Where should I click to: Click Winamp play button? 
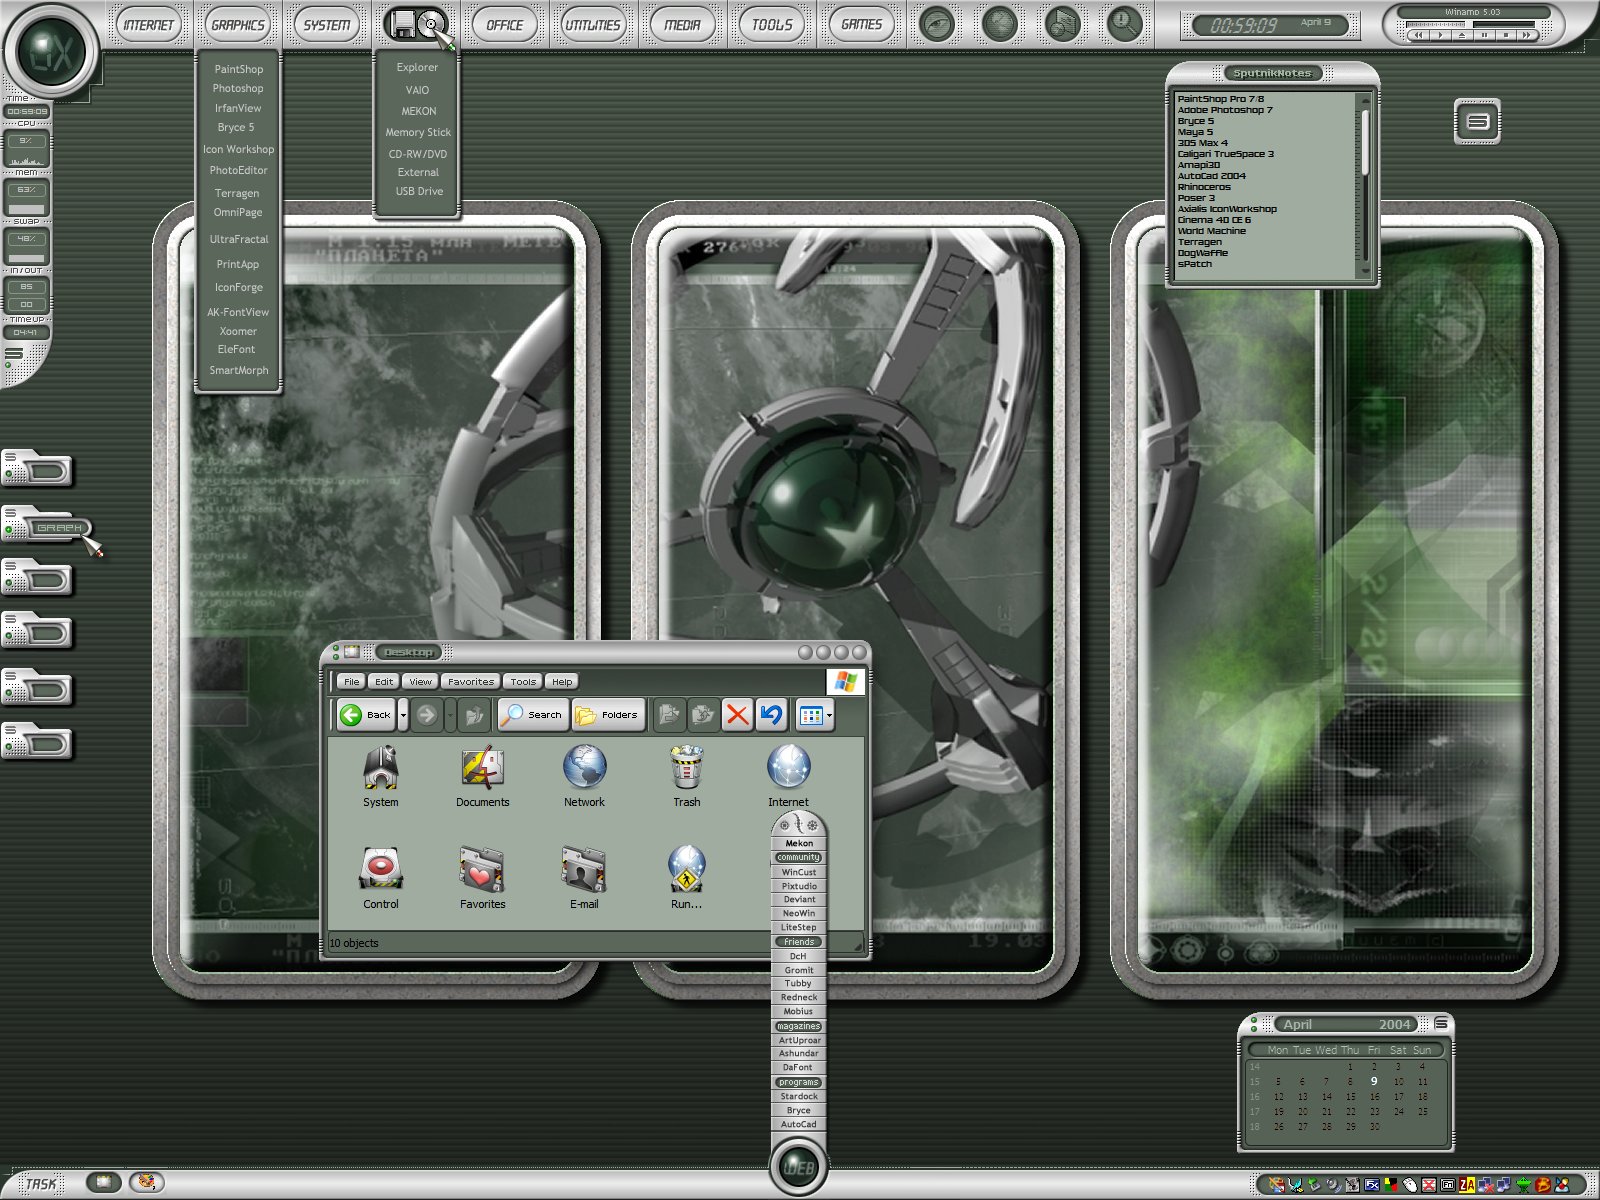tap(1440, 35)
